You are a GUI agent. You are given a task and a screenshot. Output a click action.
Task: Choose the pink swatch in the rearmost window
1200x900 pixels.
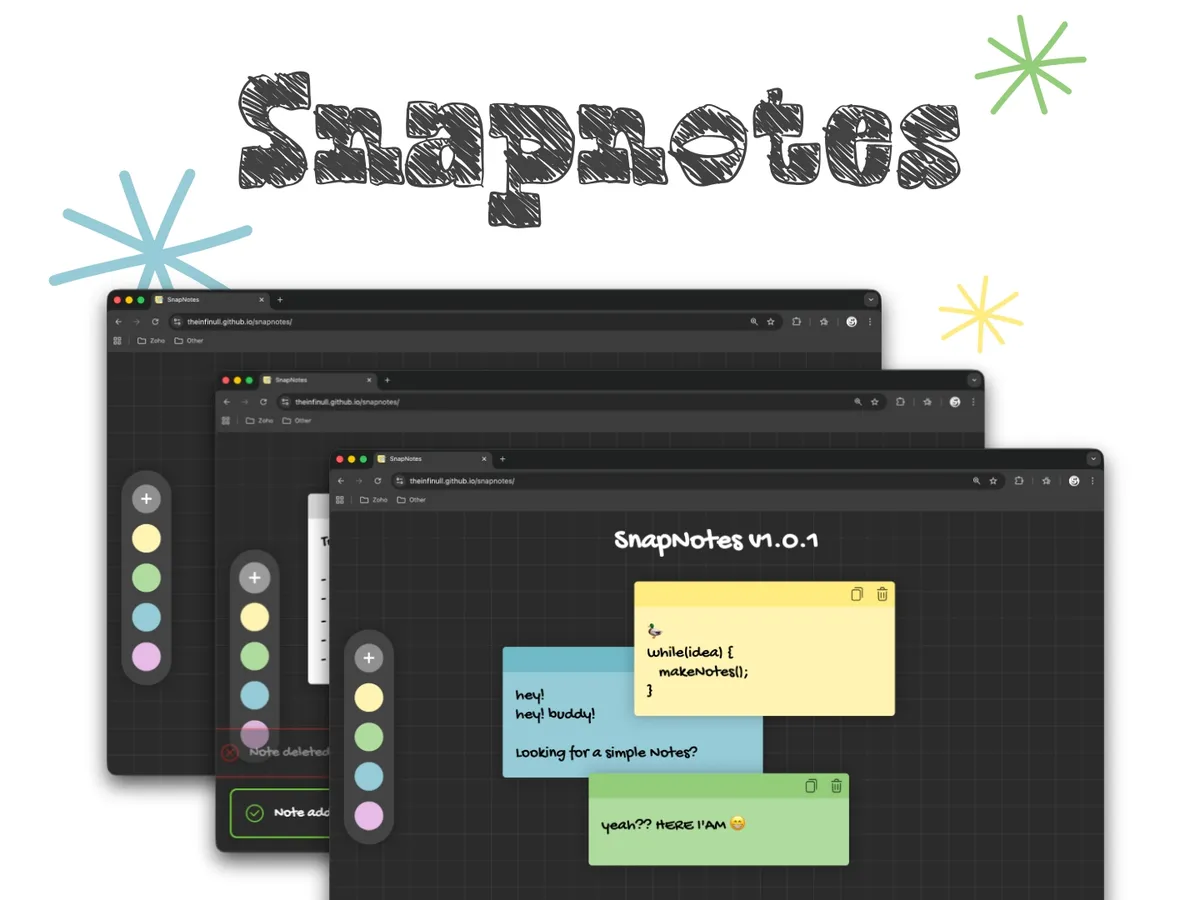[x=146, y=657]
